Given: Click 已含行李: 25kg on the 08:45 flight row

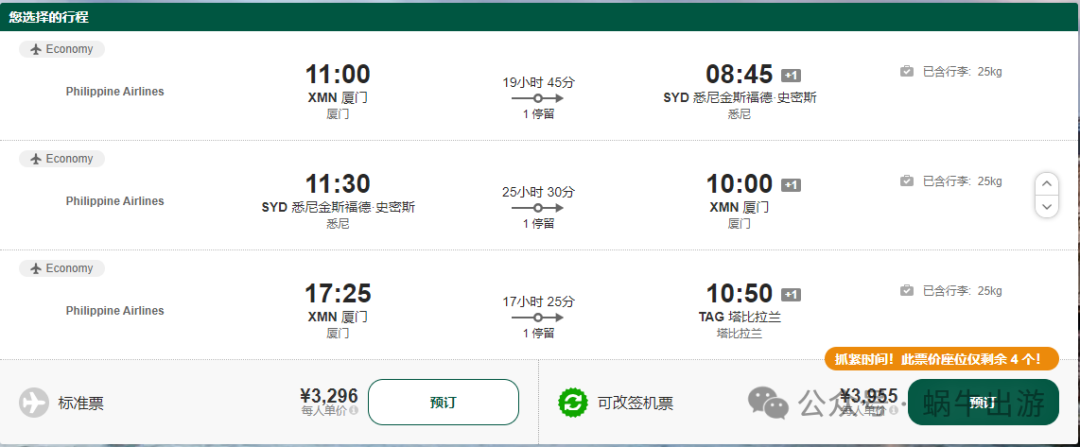Looking at the screenshot, I should [x=962, y=71].
